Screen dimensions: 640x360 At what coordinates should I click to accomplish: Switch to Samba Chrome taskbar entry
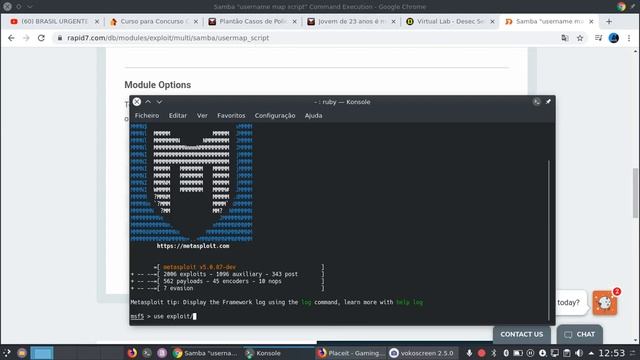pyautogui.click(x=205, y=353)
